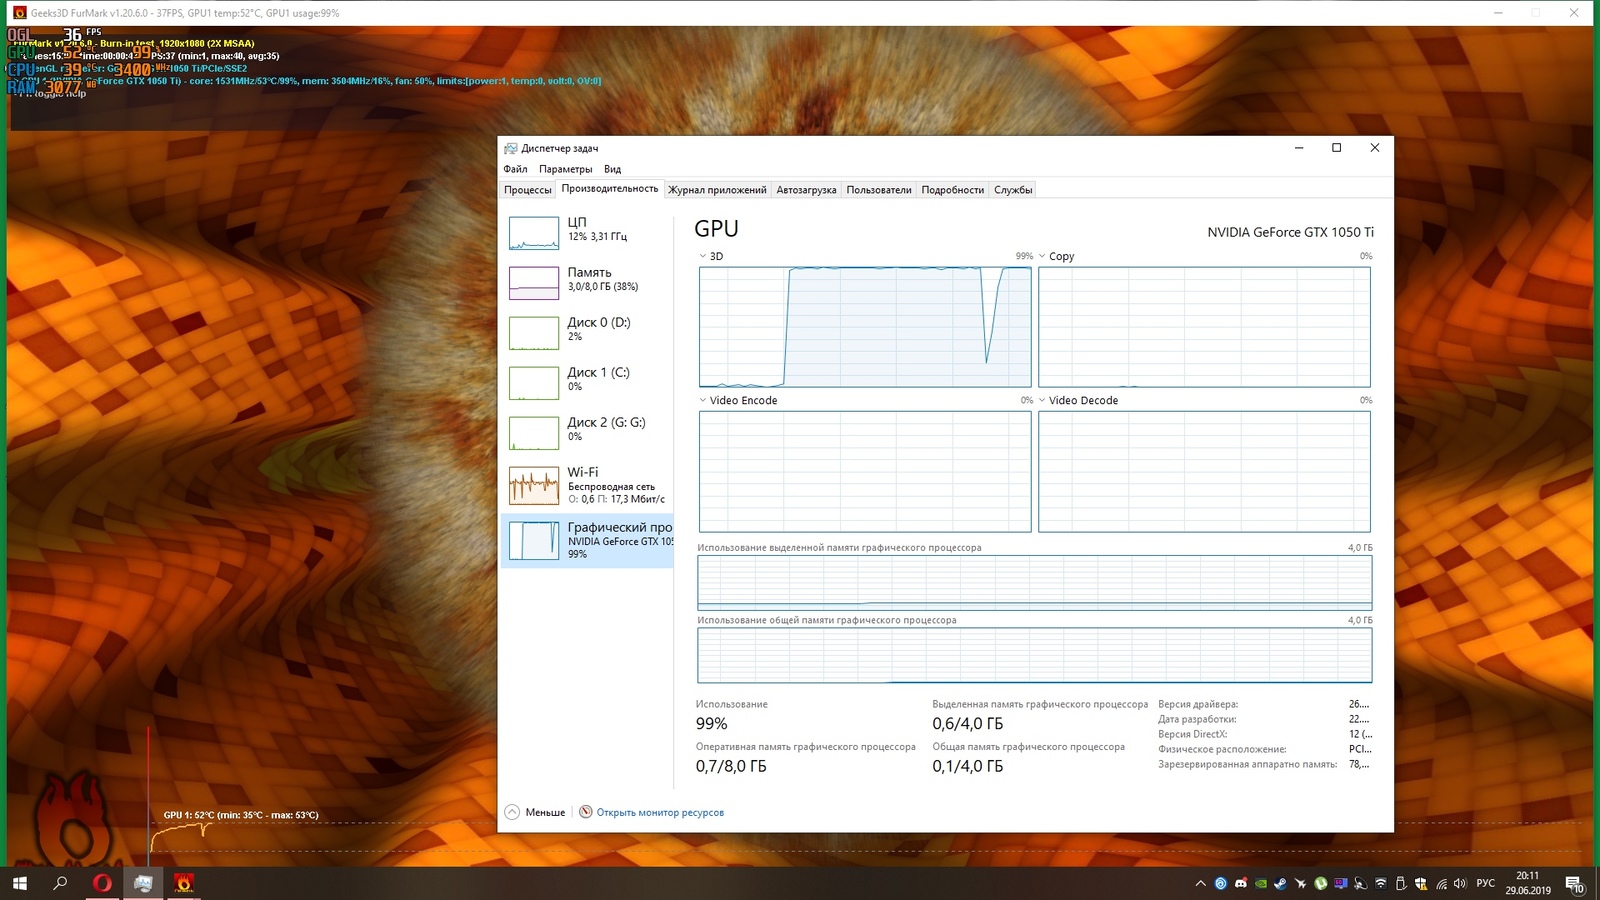
Task: Switch to Пользователи tab
Action: (x=879, y=190)
